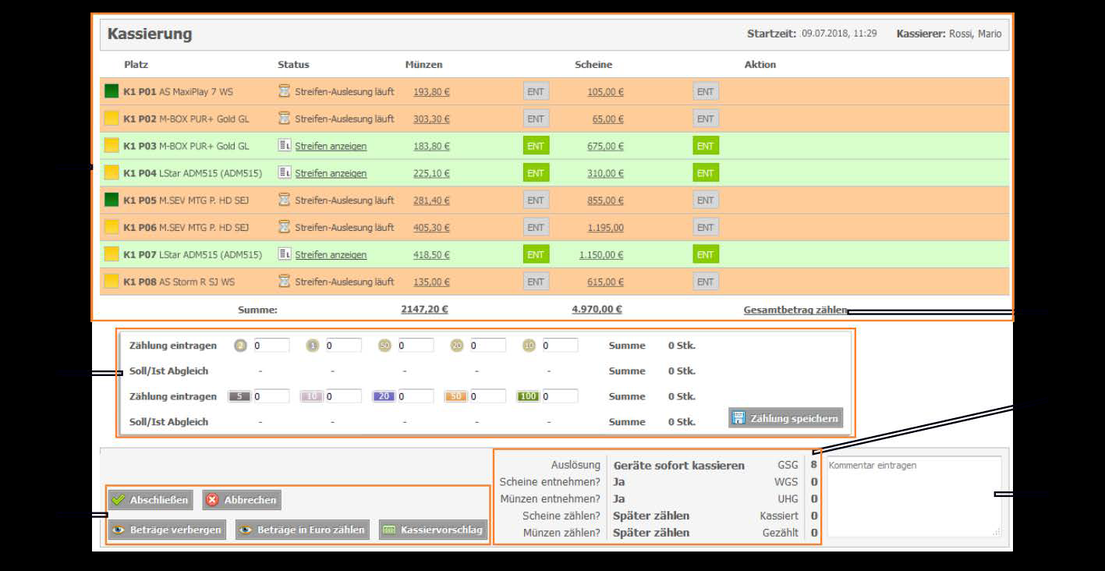The image size is (1105, 571).
Task: Click green banknote ENT button for K1 P07
Action: (x=705, y=254)
